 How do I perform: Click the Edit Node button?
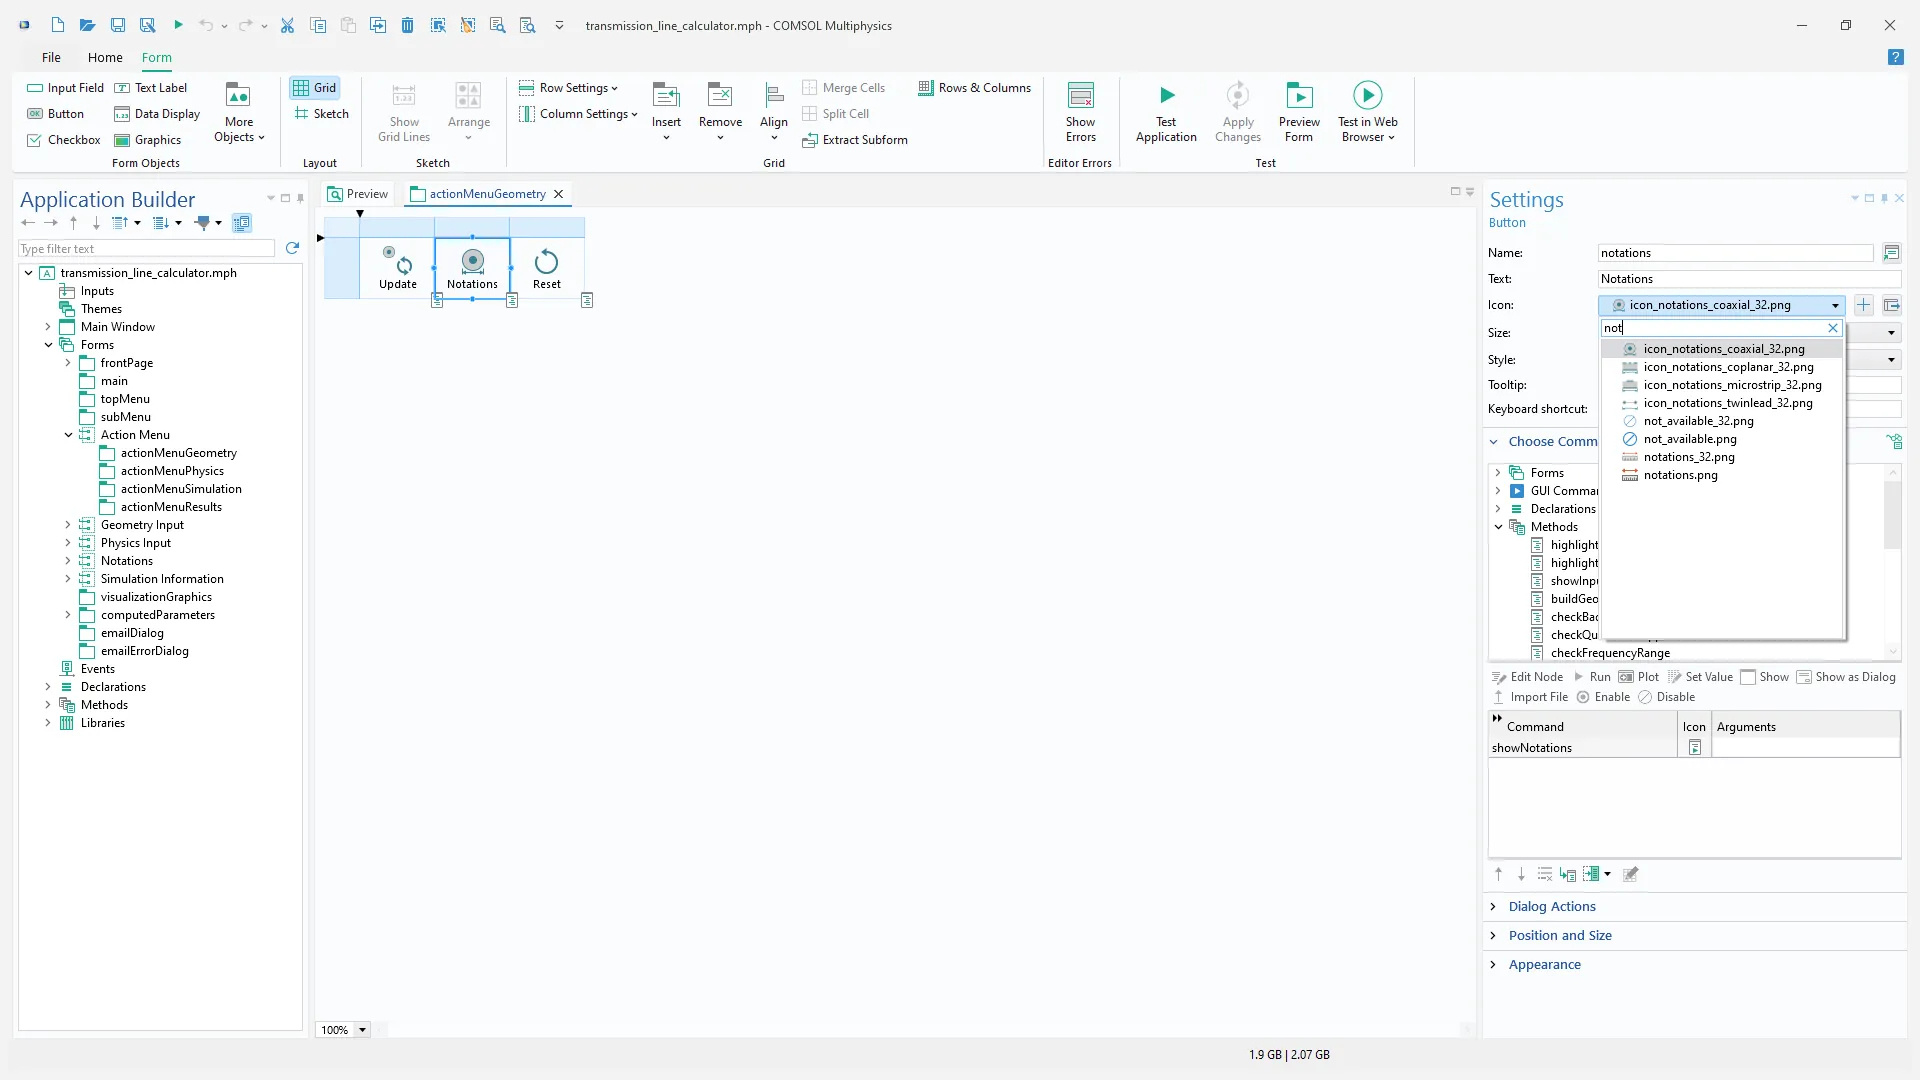click(1527, 677)
